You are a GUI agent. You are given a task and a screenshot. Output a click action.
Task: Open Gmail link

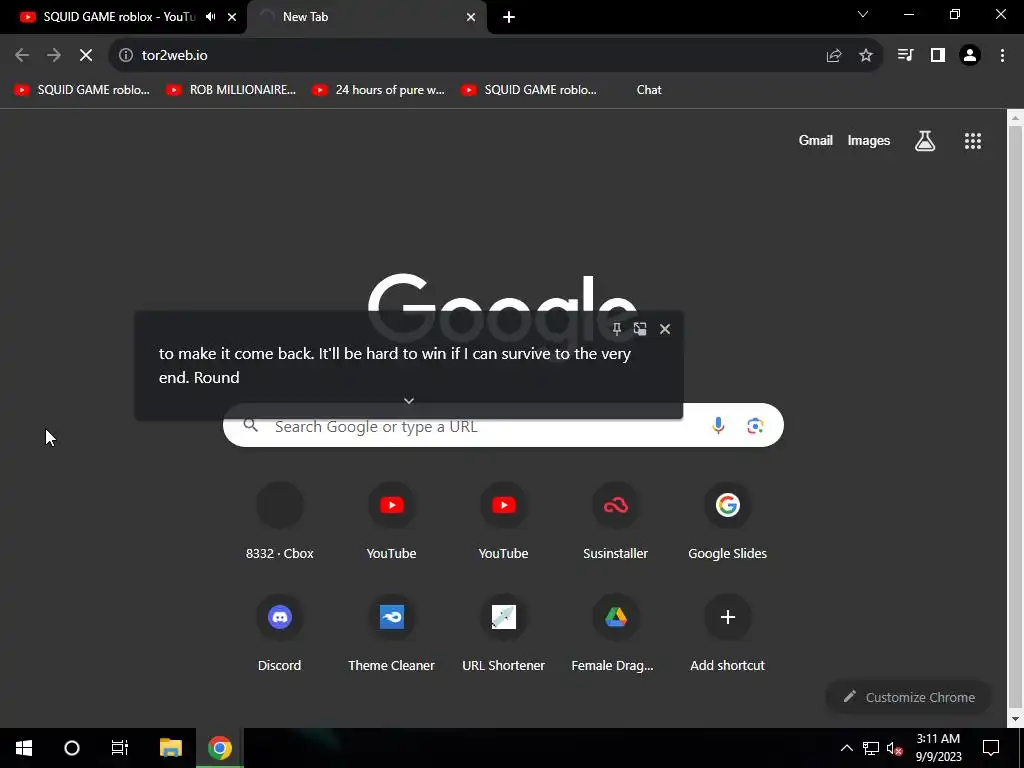(816, 140)
